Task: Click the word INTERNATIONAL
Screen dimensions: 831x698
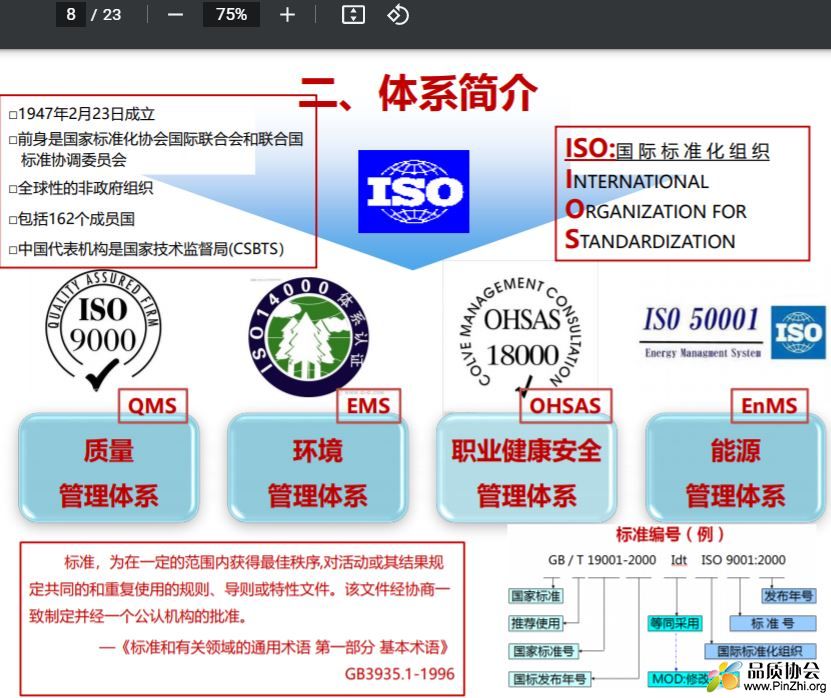Action: [x=636, y=180]
